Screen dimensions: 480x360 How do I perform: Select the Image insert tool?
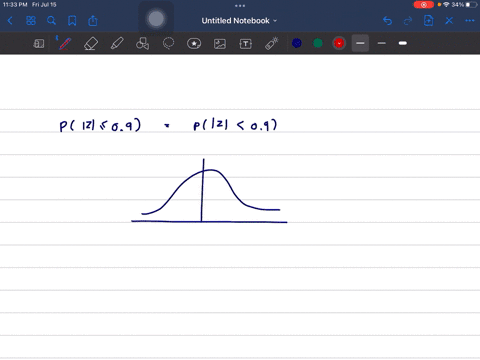[x=220, y=44]
